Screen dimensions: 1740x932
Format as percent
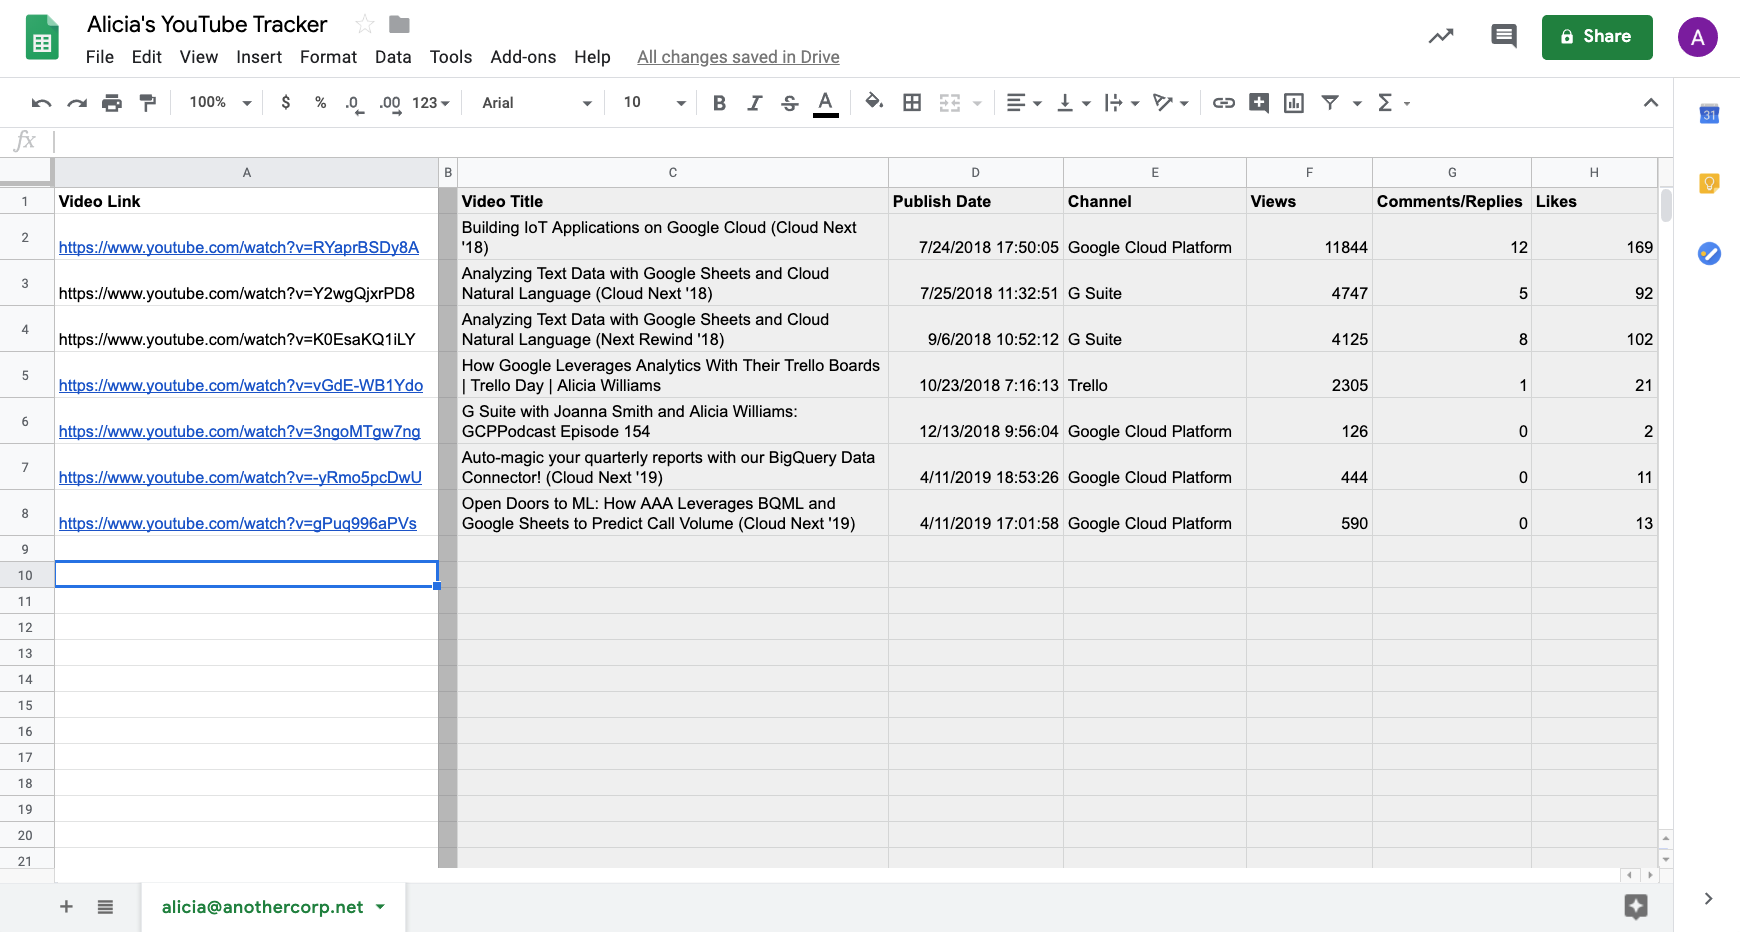[x=320, y=103]
